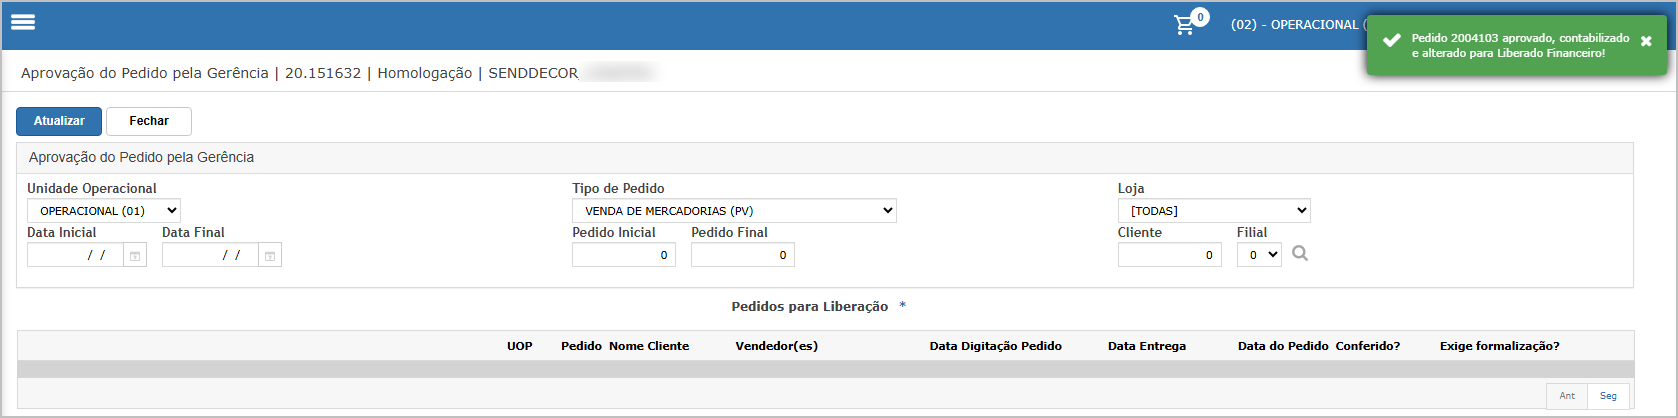Image resolution: width=1678 pixels, height=418 pixels.
Task: Click the checkmark icon in the notification
Action: (x=1391, y=40)
